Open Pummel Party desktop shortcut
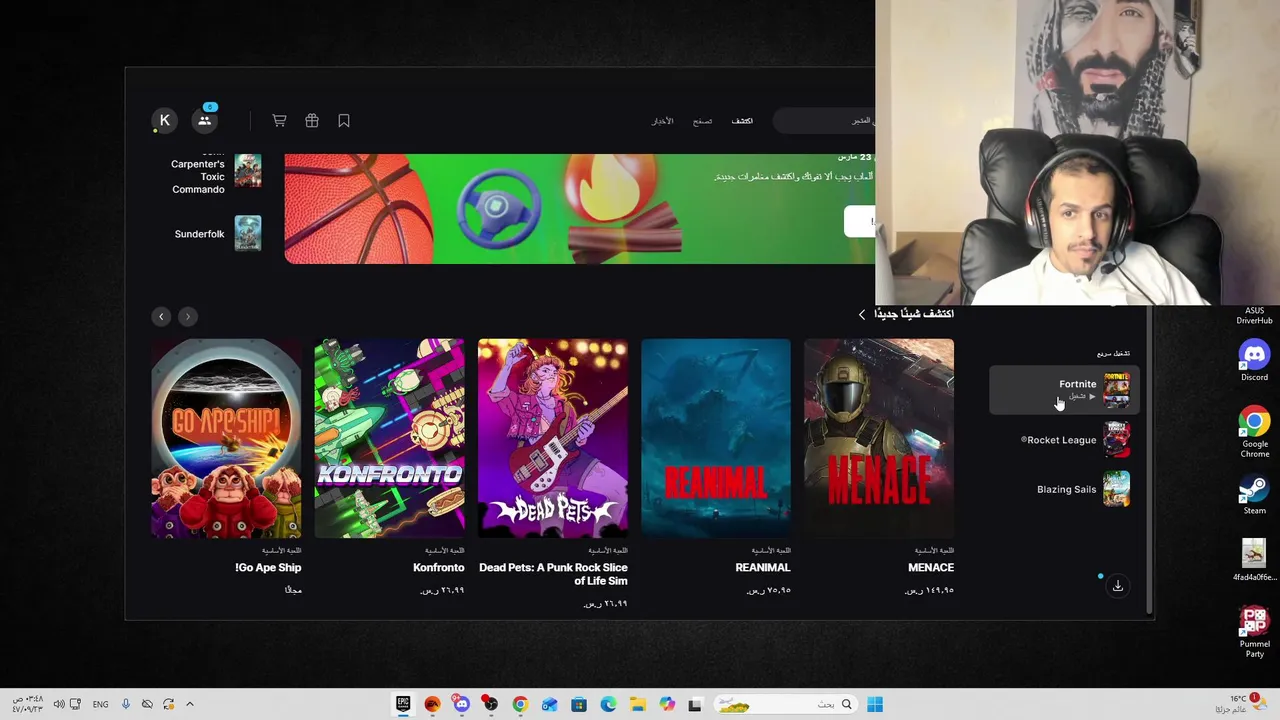 pos(1254,632)
